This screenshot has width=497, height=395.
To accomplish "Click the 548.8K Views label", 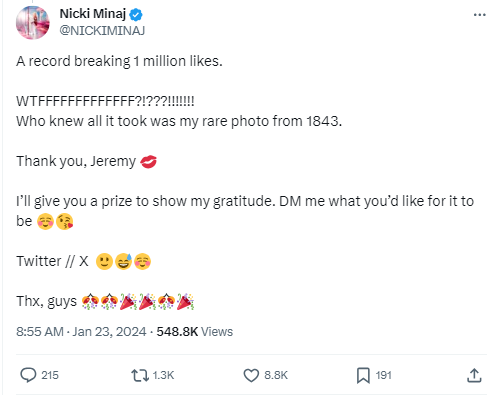I will coord(195,332).
